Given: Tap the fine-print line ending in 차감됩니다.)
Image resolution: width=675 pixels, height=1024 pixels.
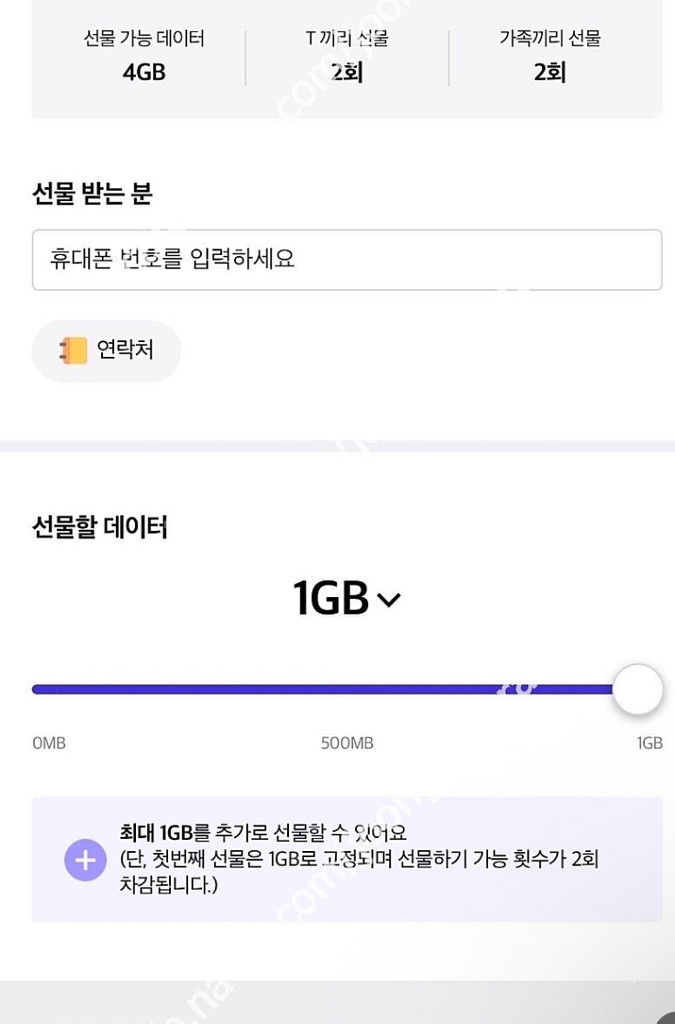Looking at the screenshot, I should point(168,886).
